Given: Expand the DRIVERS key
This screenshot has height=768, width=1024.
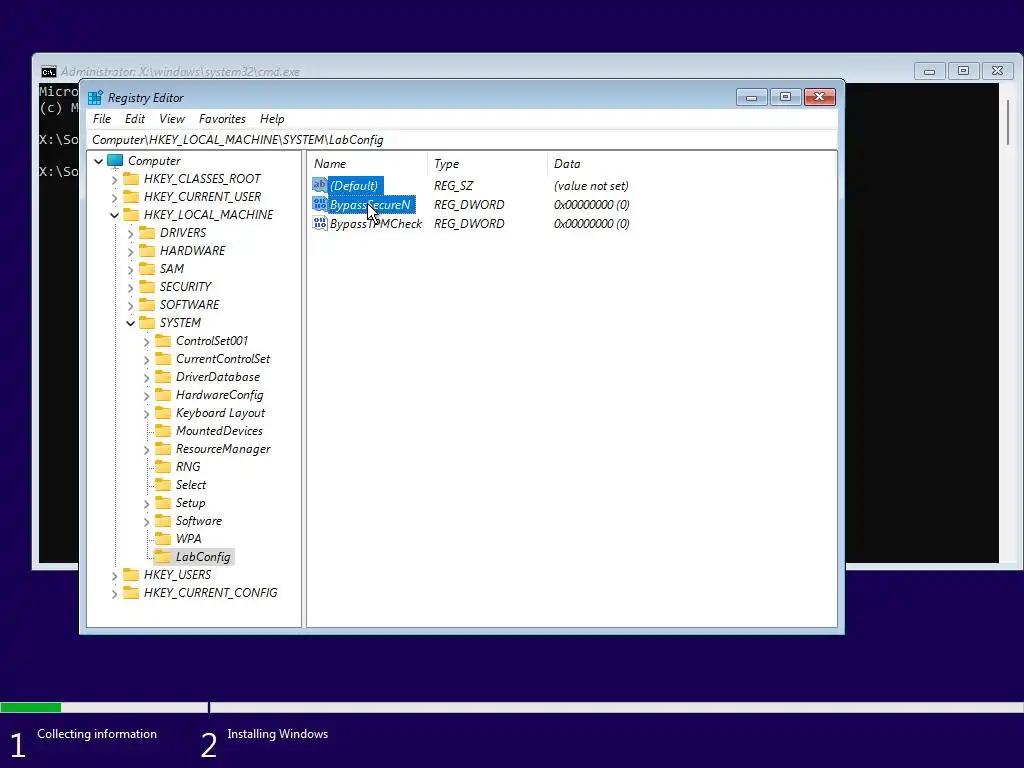Looking at the screenshot, I should (131, 233).
